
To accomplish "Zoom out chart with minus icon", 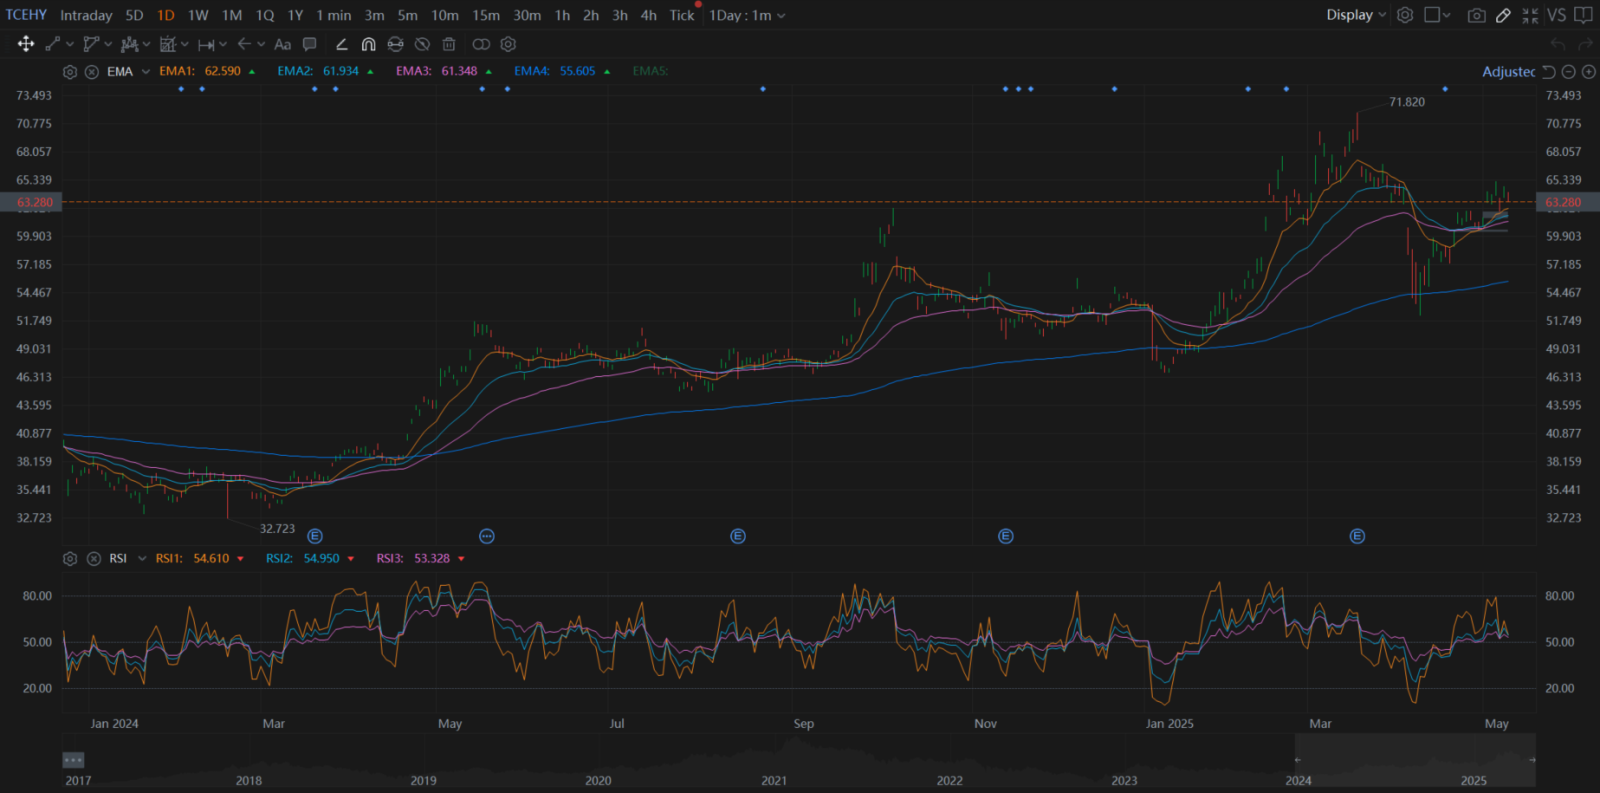I will click(x=1569, y=72).
